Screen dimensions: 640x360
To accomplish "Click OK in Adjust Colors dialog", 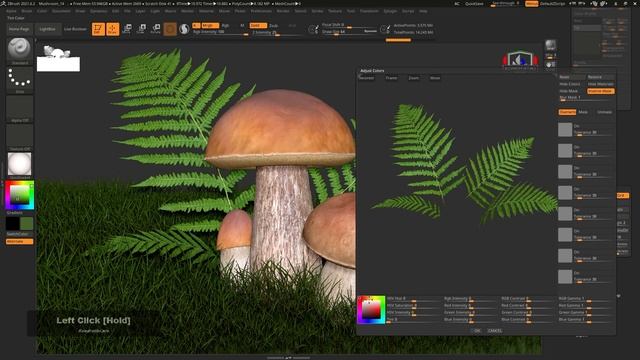I will click(x=477, y=331).
